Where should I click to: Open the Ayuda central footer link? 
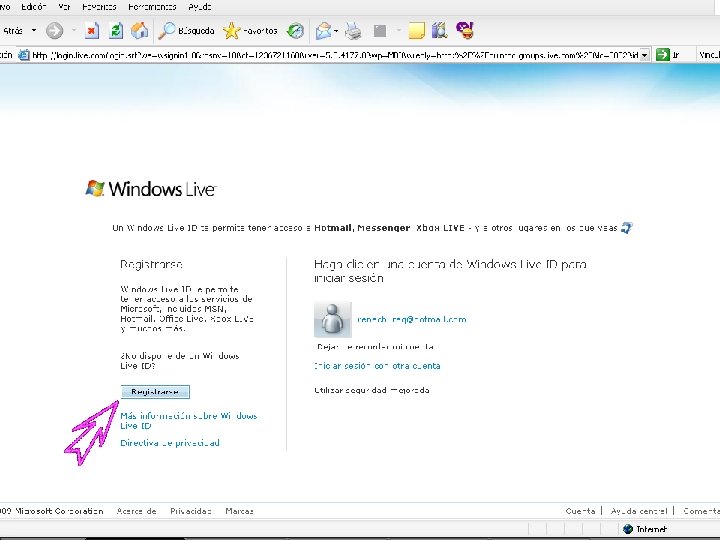coord(639,511)
